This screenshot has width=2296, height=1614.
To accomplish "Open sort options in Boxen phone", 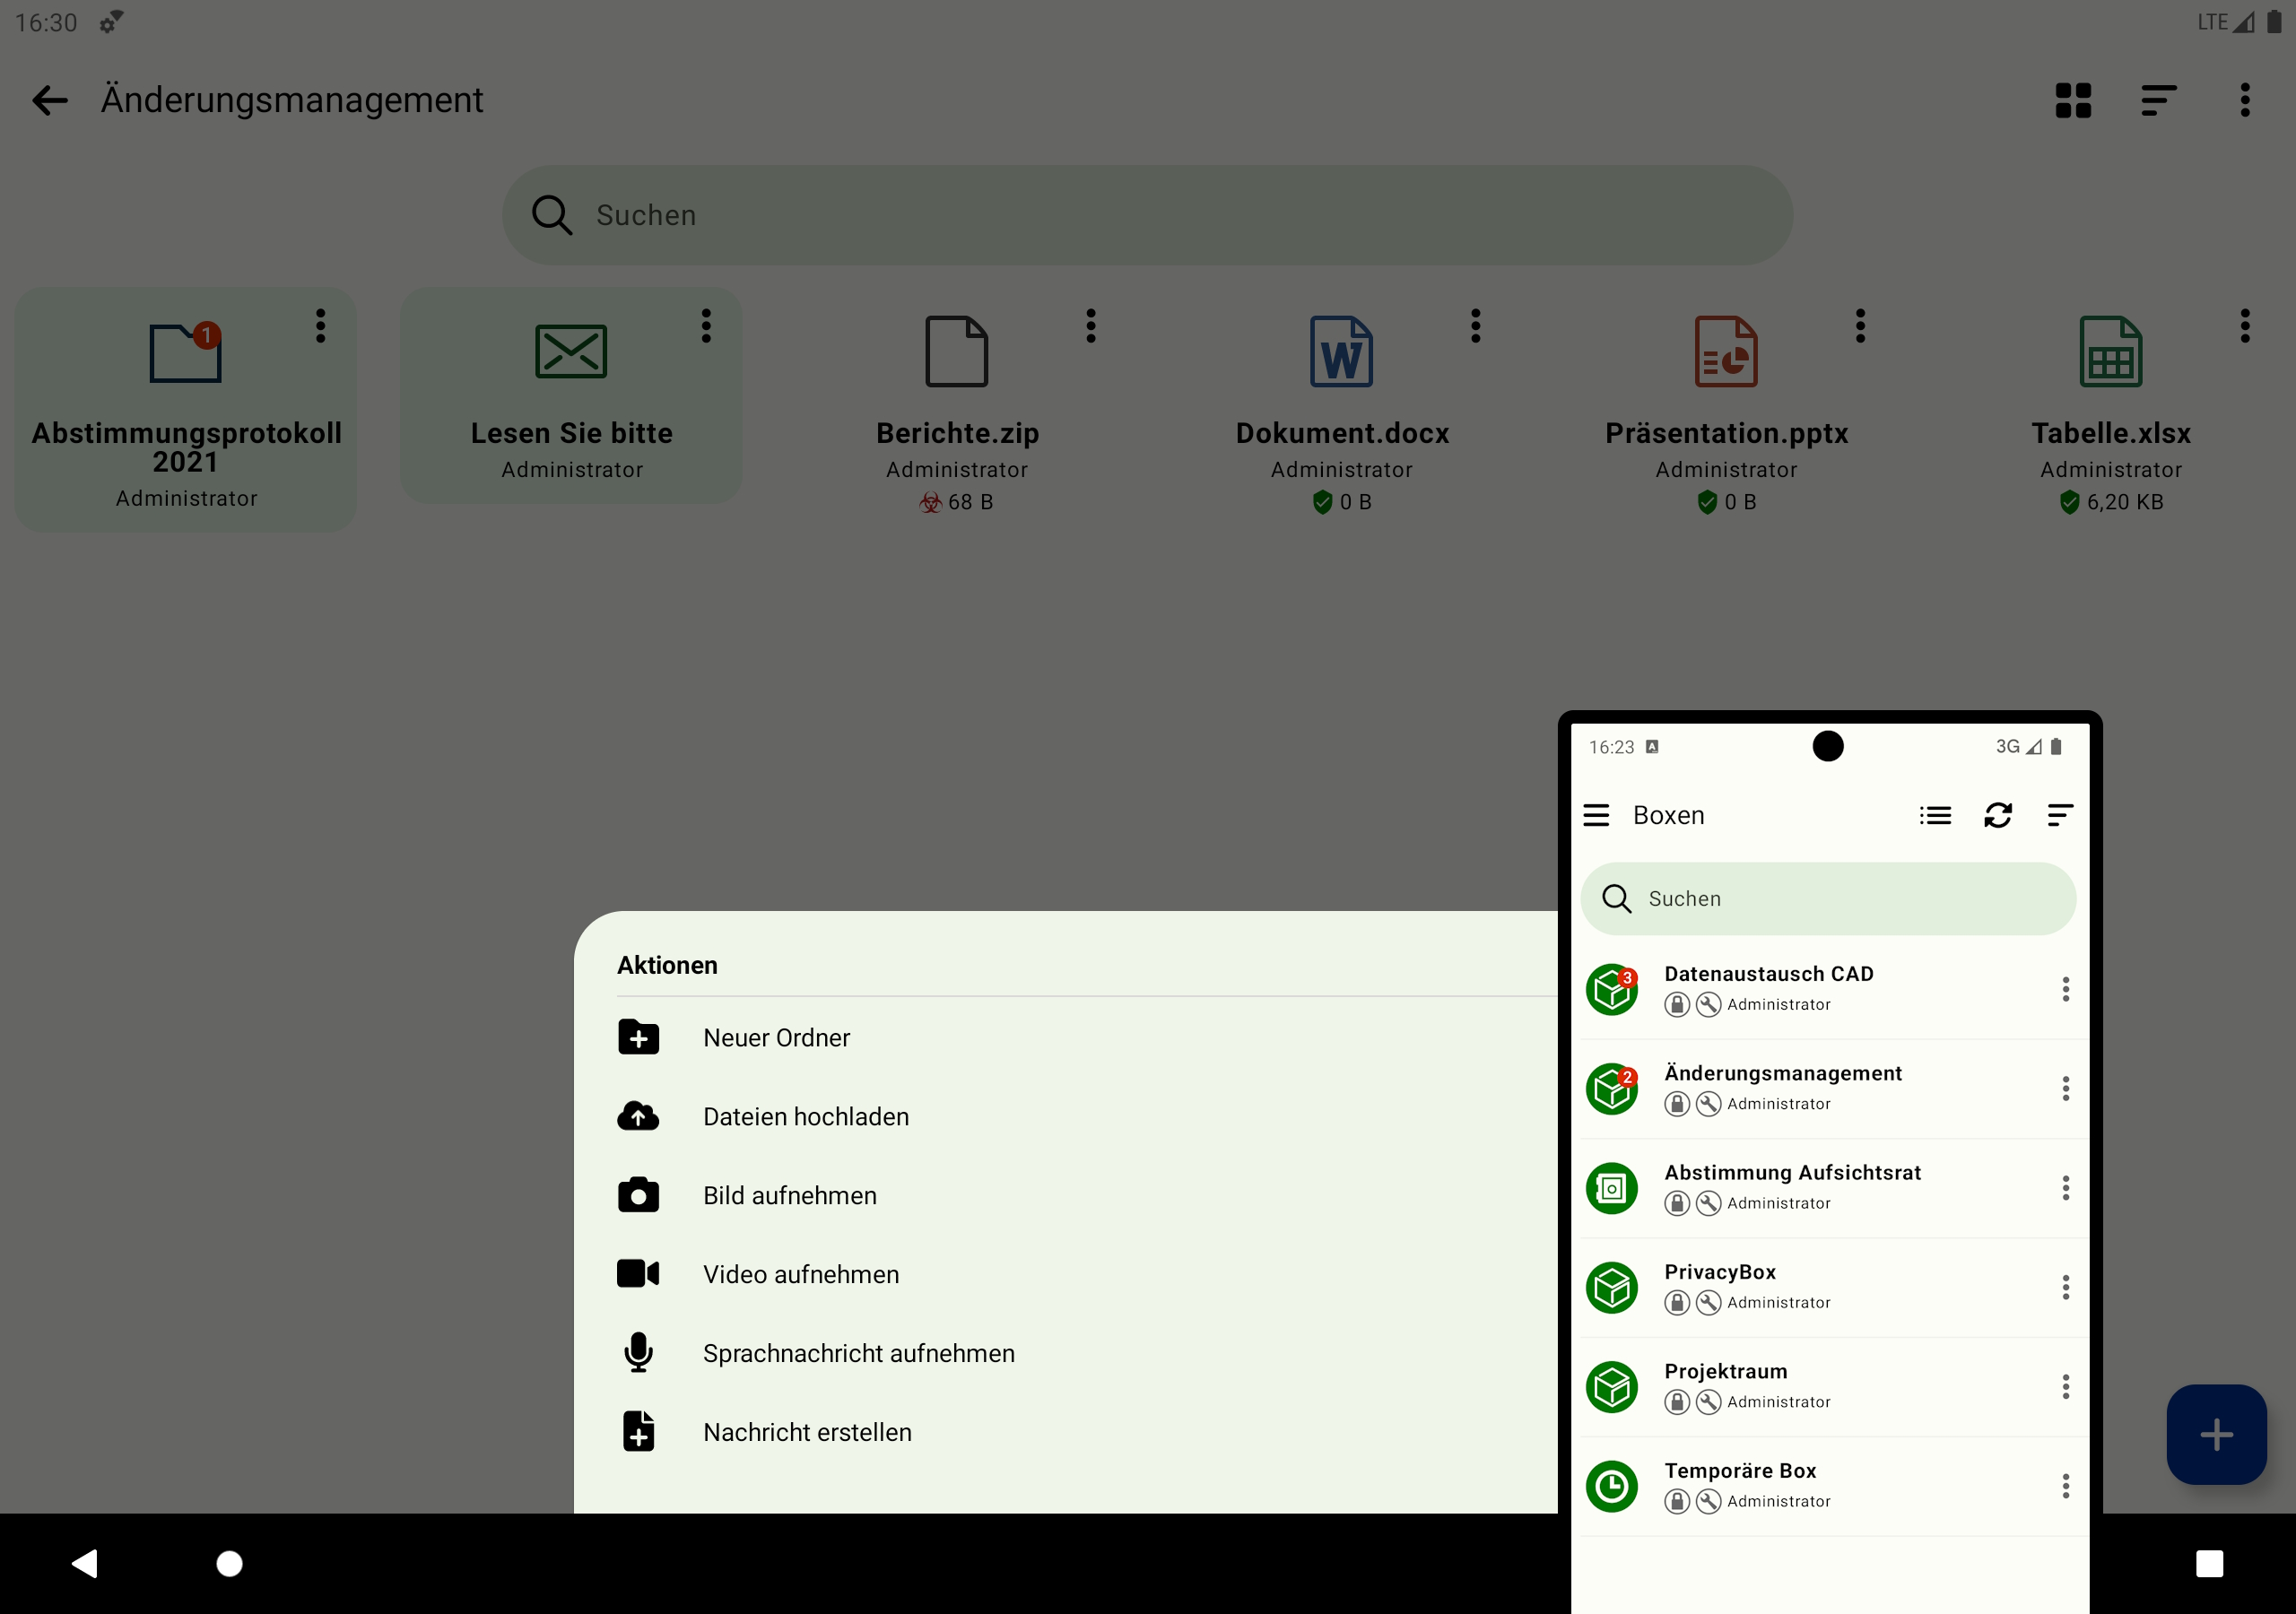I will (2059, 816).
